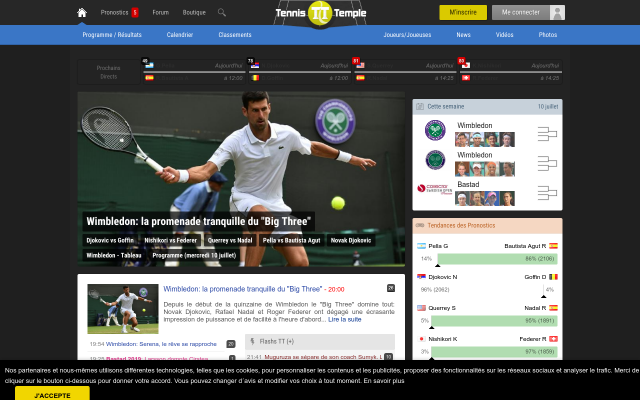Open the Djokovic article thumbnail image
The width and height of the screenshot is (640, 400).
pos(123,309)
